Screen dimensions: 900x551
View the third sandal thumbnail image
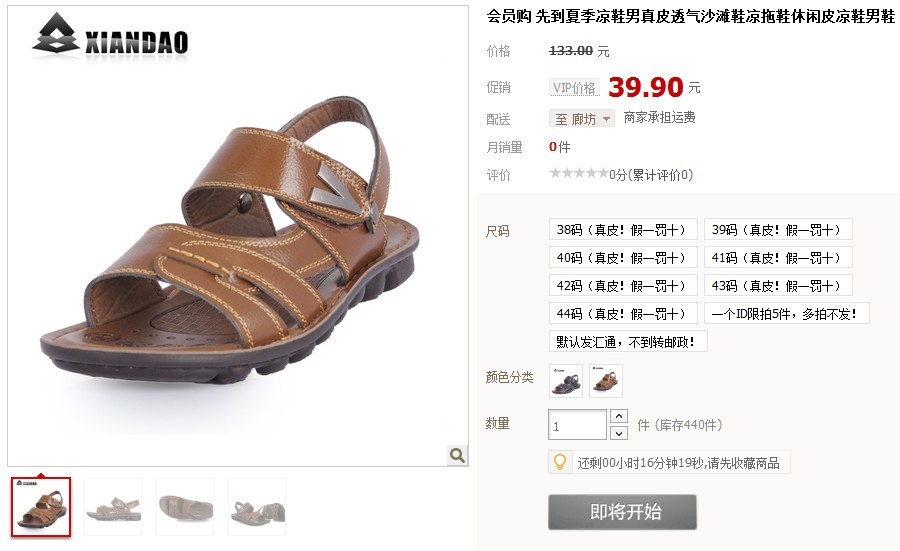coord(185,507)
